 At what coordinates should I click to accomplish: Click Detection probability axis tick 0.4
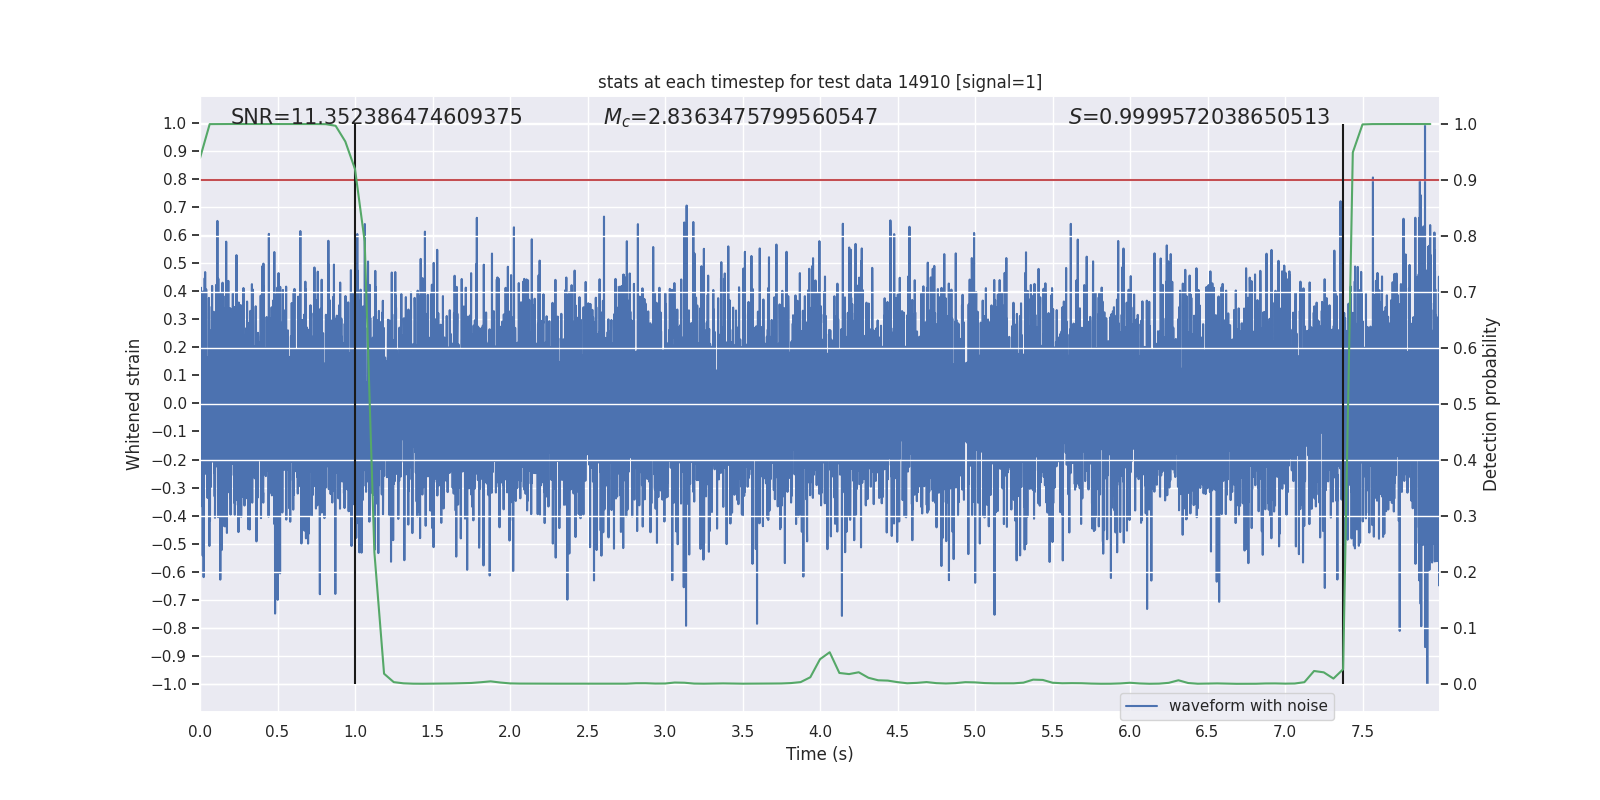coord(1465,460)
